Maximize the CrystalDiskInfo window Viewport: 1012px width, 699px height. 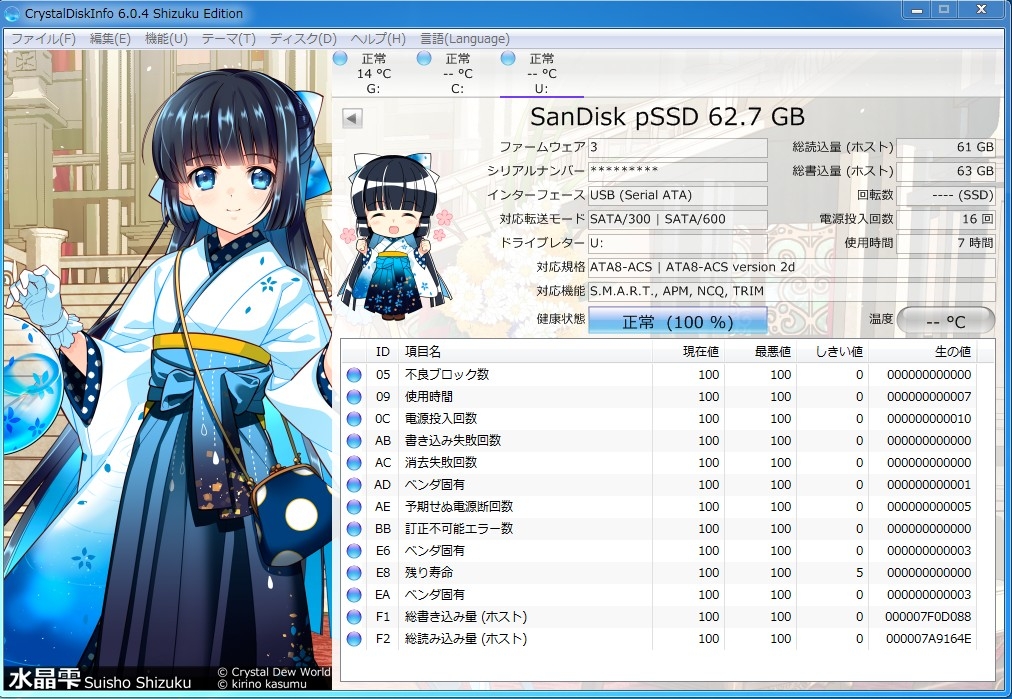coord(944,9)
